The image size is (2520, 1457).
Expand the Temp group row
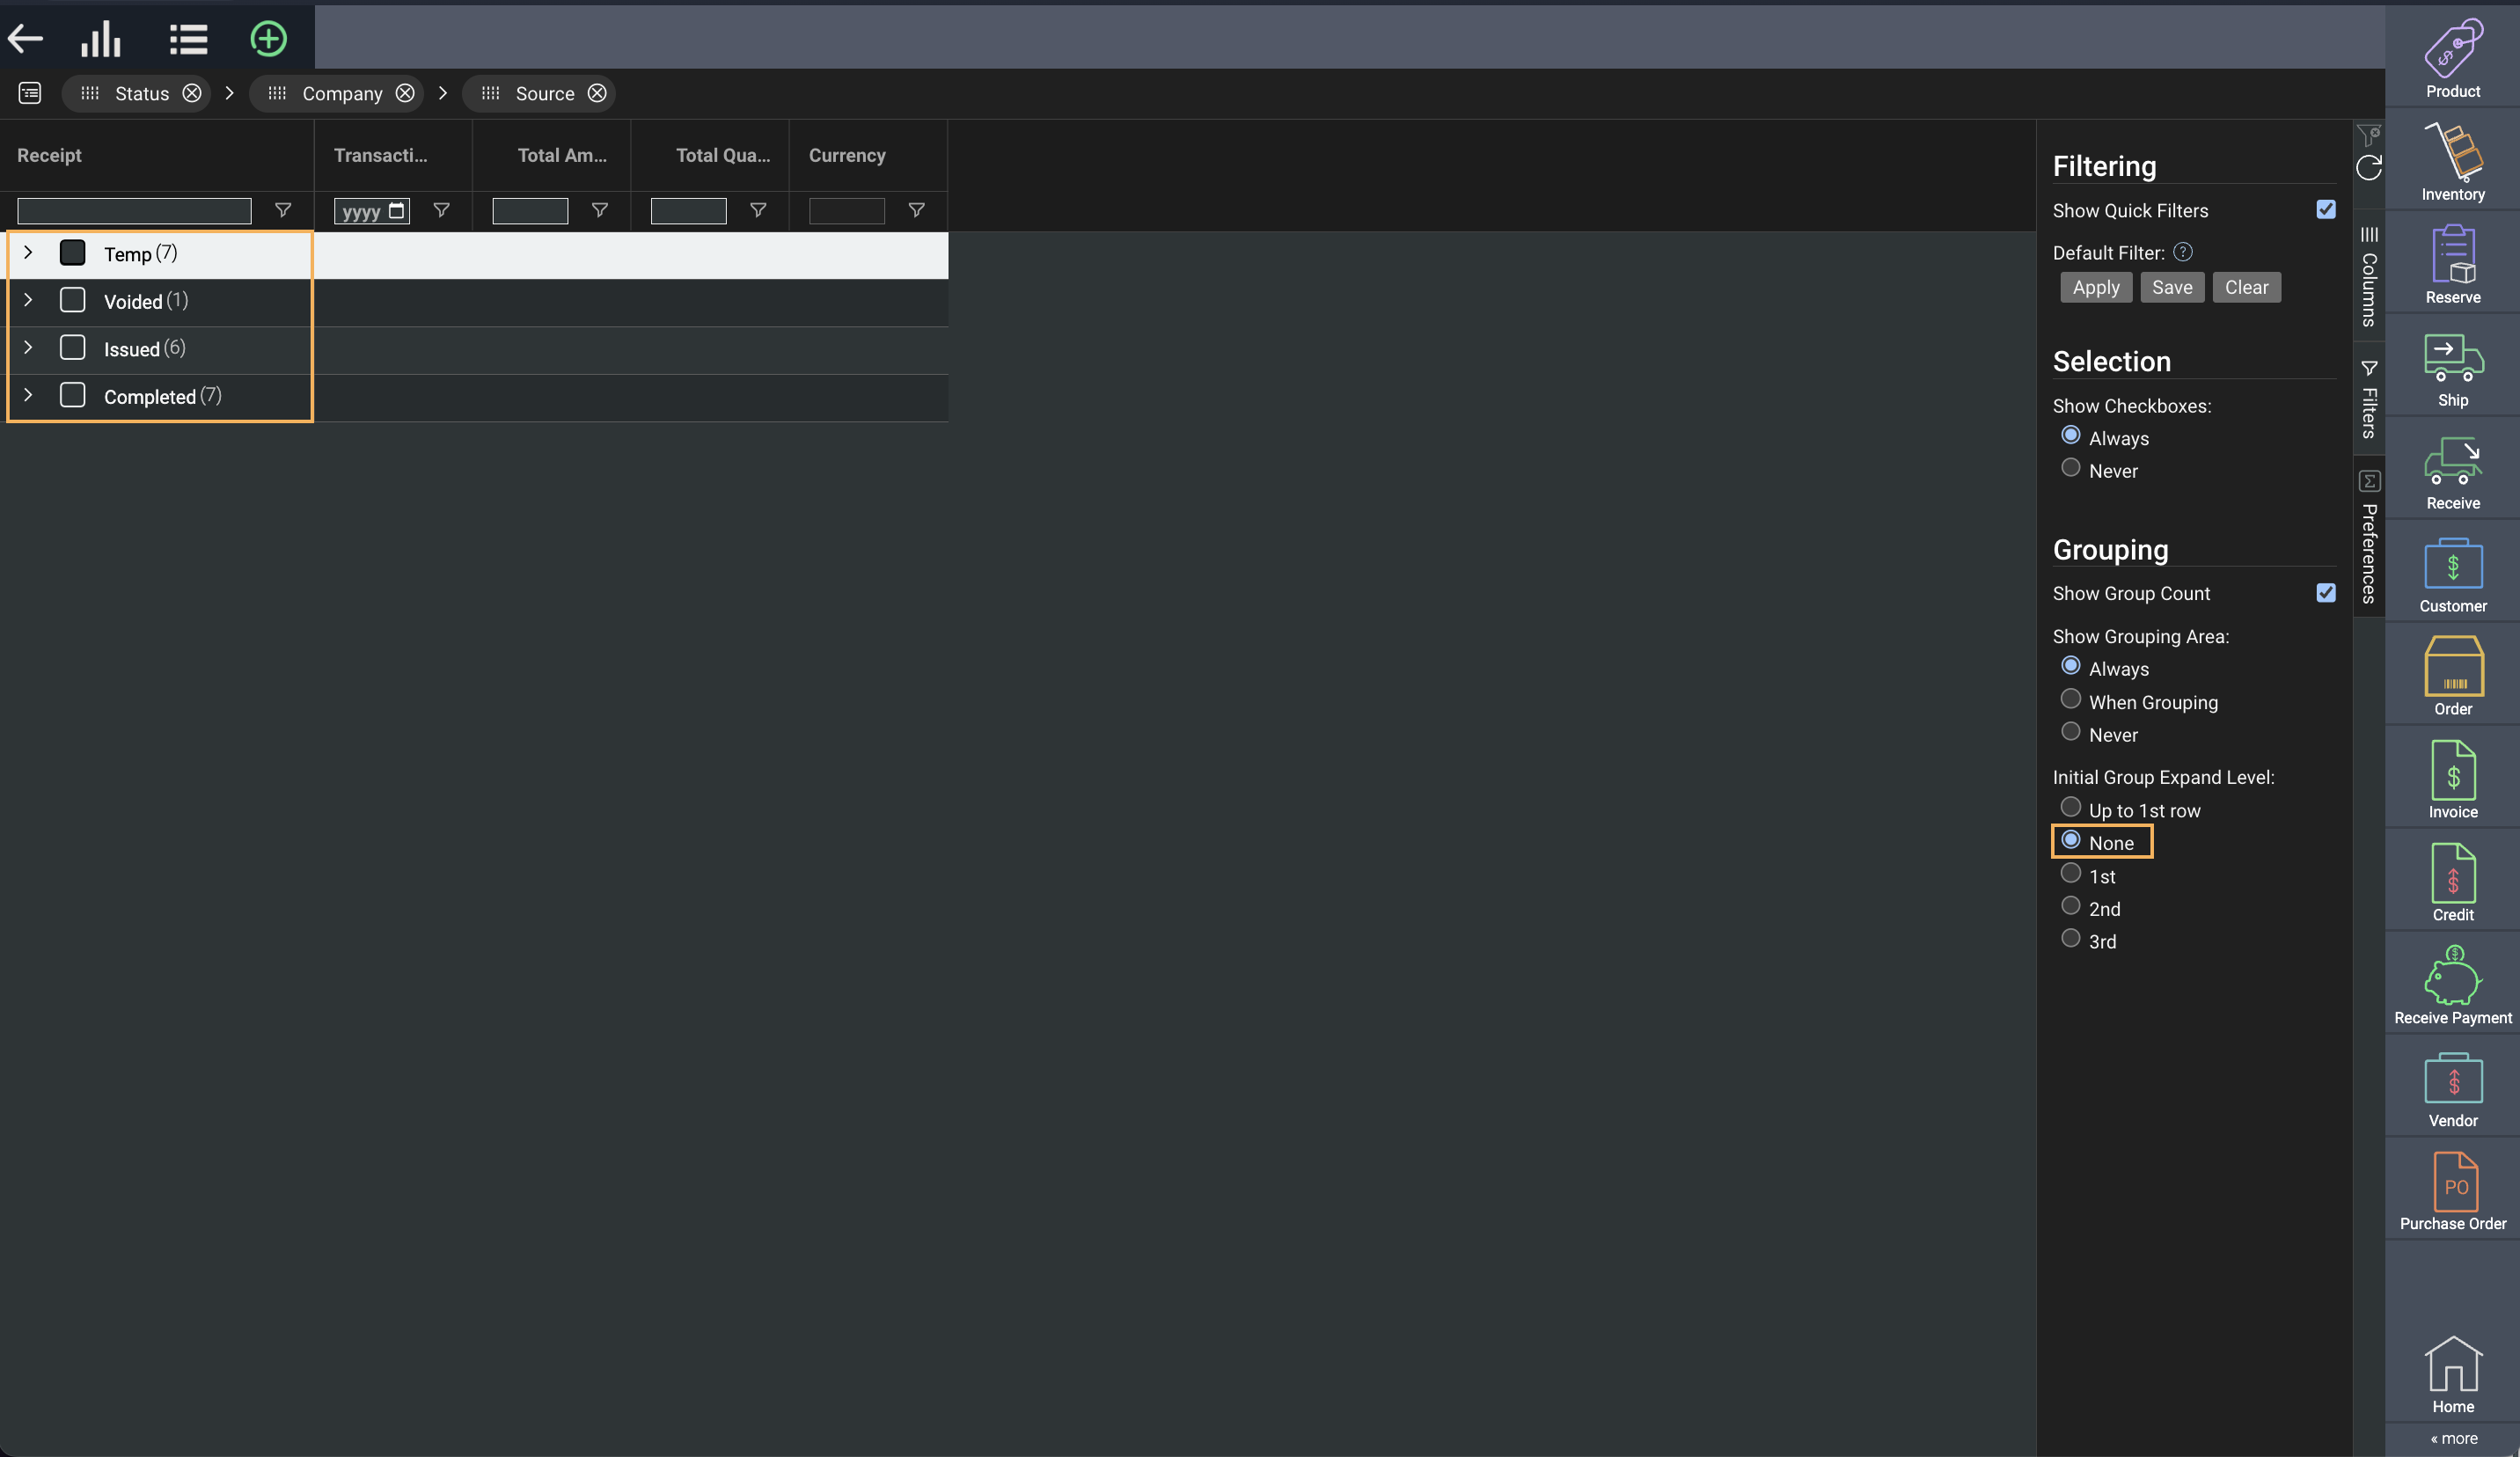point(28,253)
